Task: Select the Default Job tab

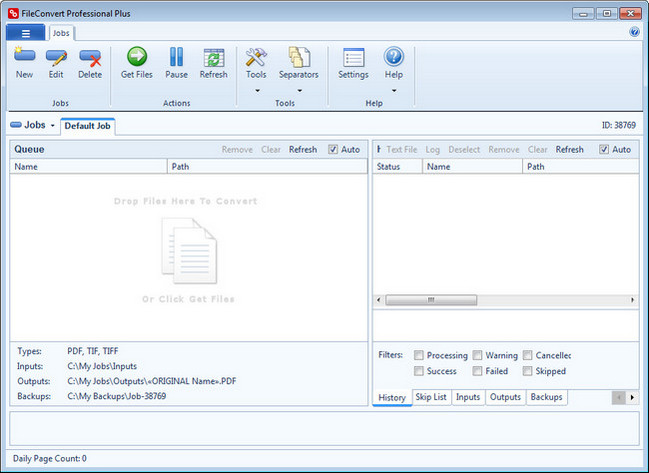Action: [88, 126]
